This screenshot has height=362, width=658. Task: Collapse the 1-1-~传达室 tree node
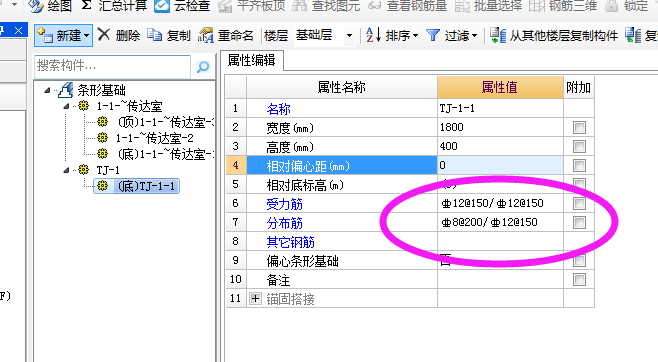coord(66,107)
